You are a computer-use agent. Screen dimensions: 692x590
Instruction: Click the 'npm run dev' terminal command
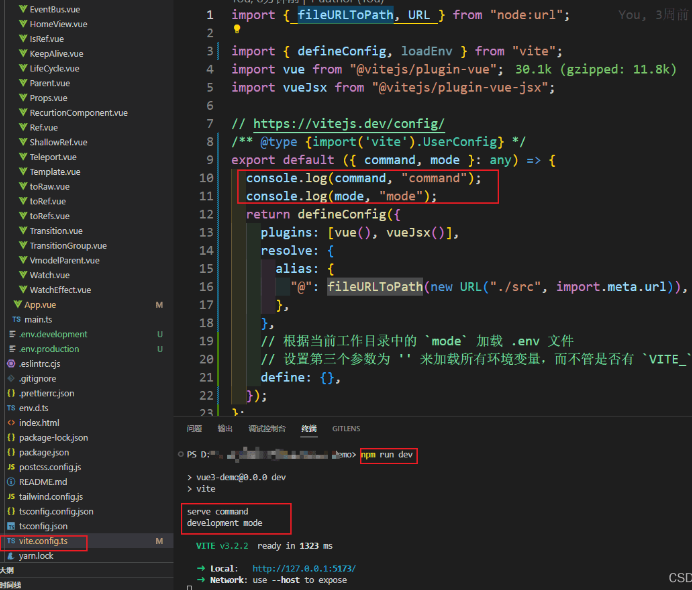coord(387,455)
